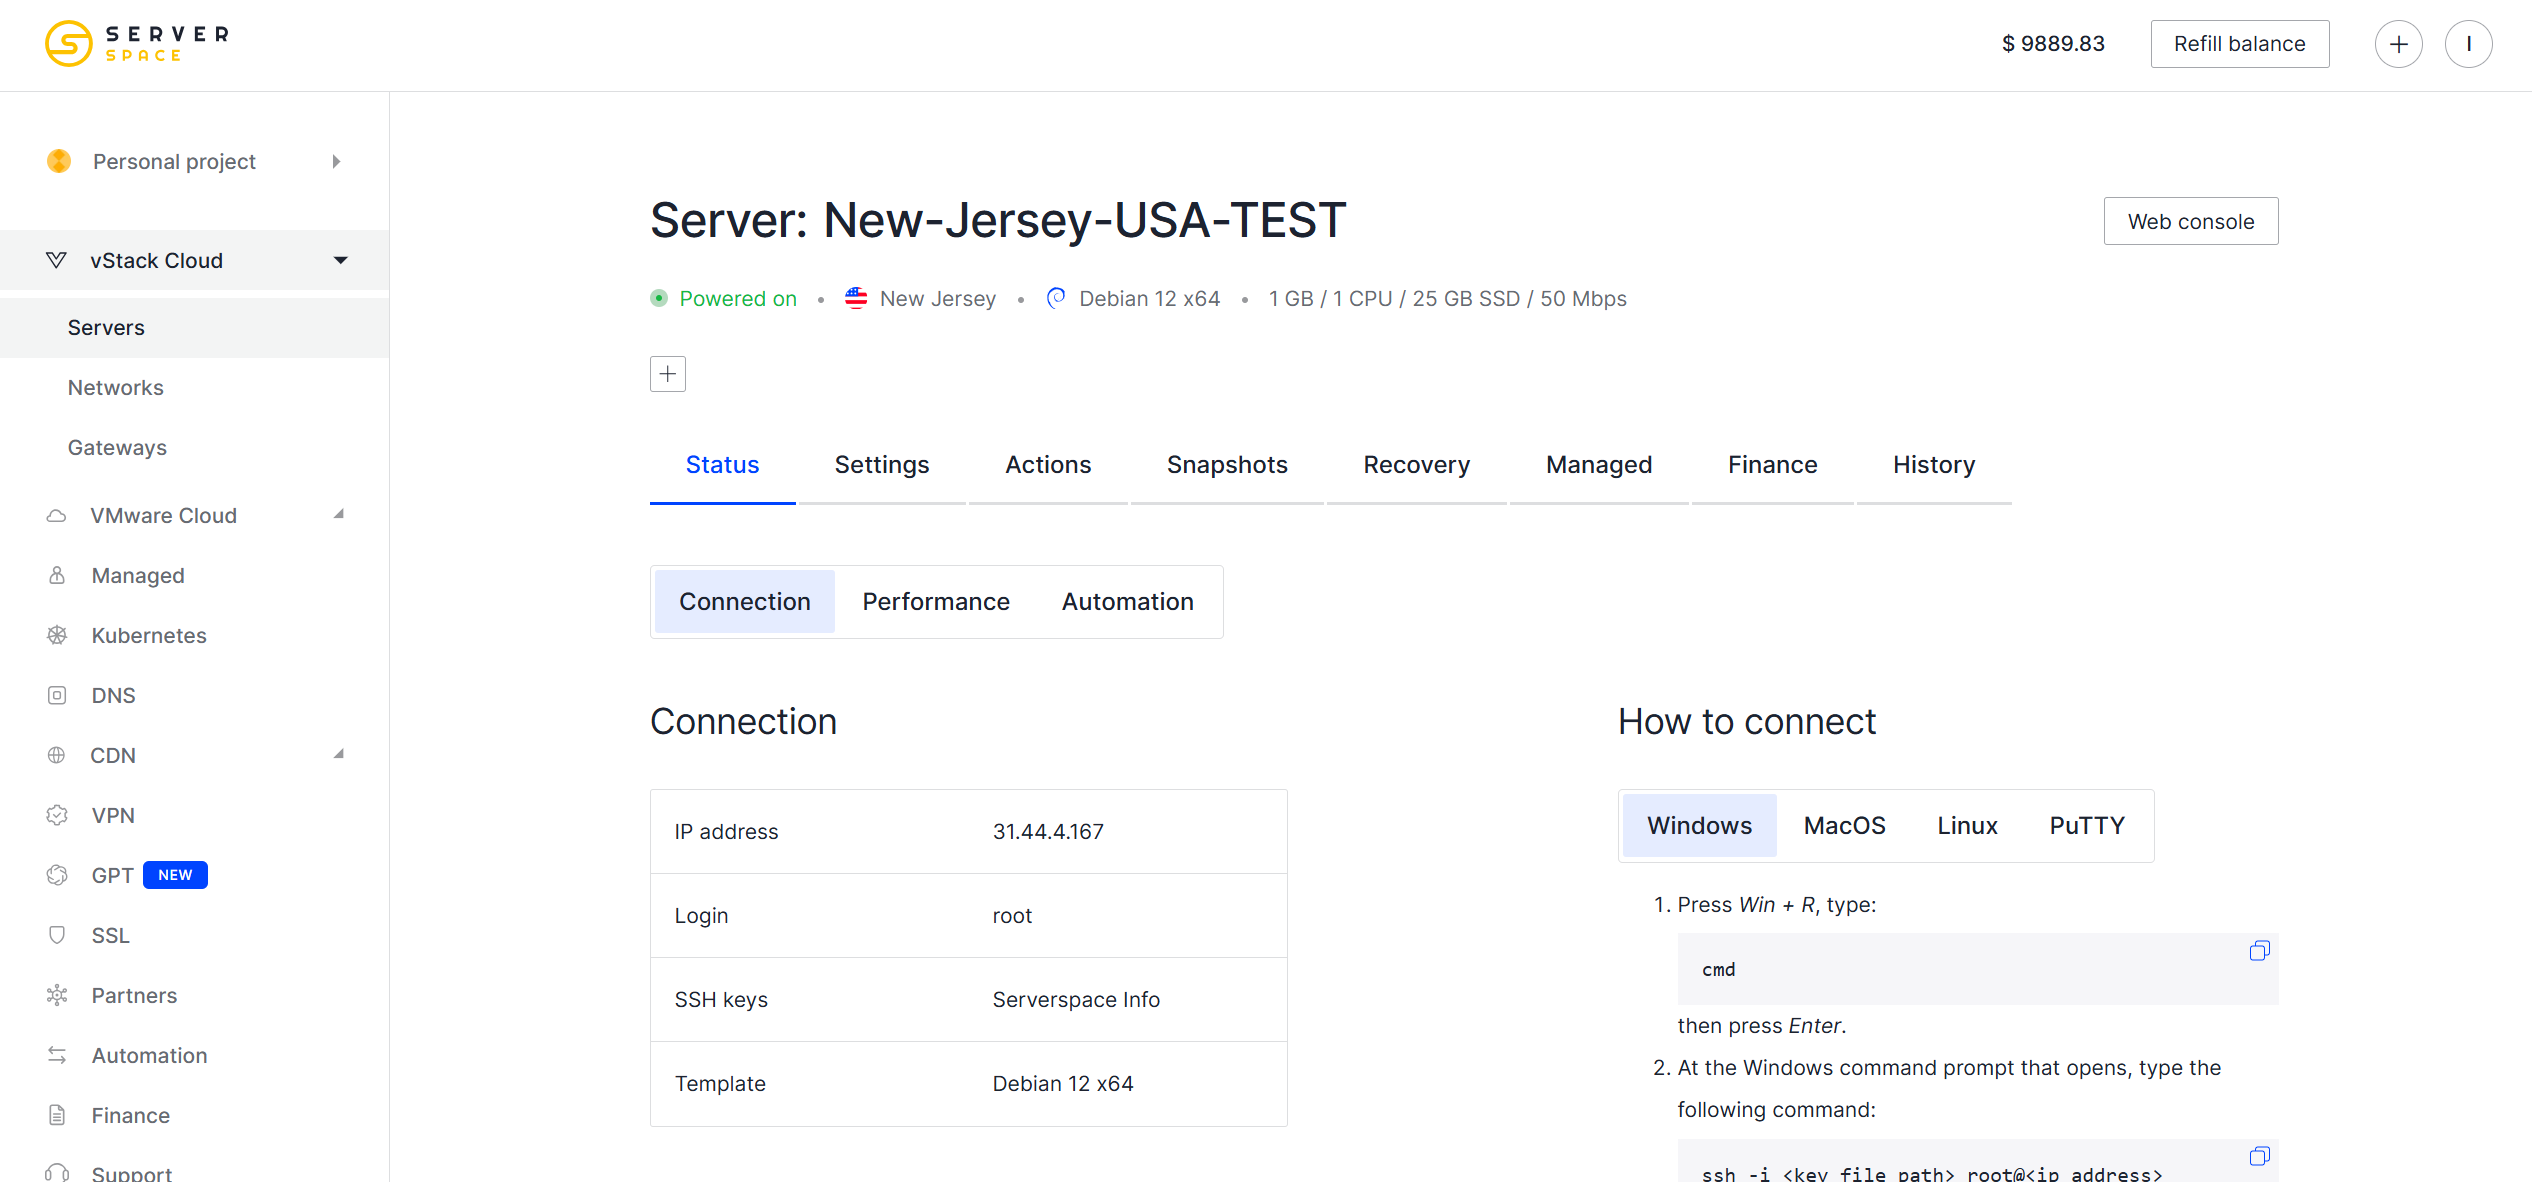Click the VMware Cloud icon in the sidebar
2532x1182 pixels.
pyautogui.click(x=57, y=516)
